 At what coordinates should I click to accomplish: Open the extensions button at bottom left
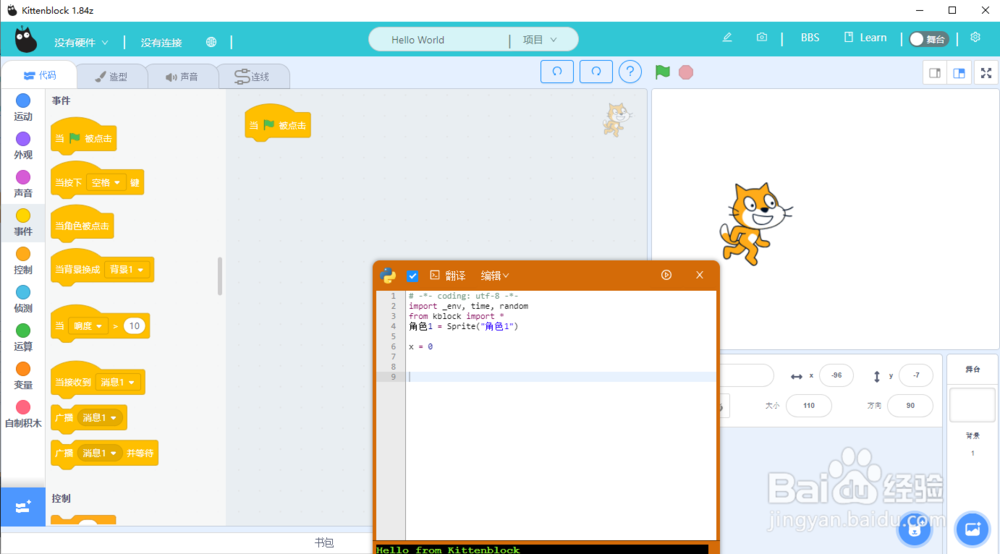tap(23, 507)
